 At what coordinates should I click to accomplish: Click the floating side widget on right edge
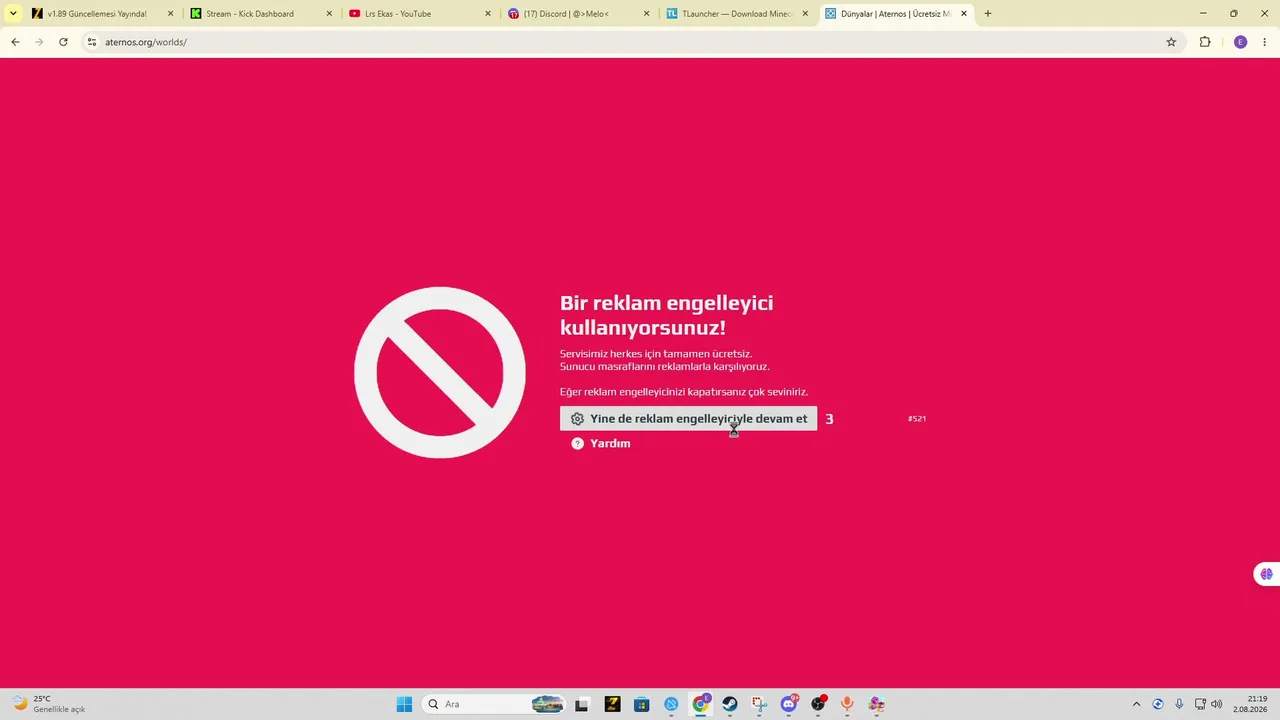coord(1266,574)
